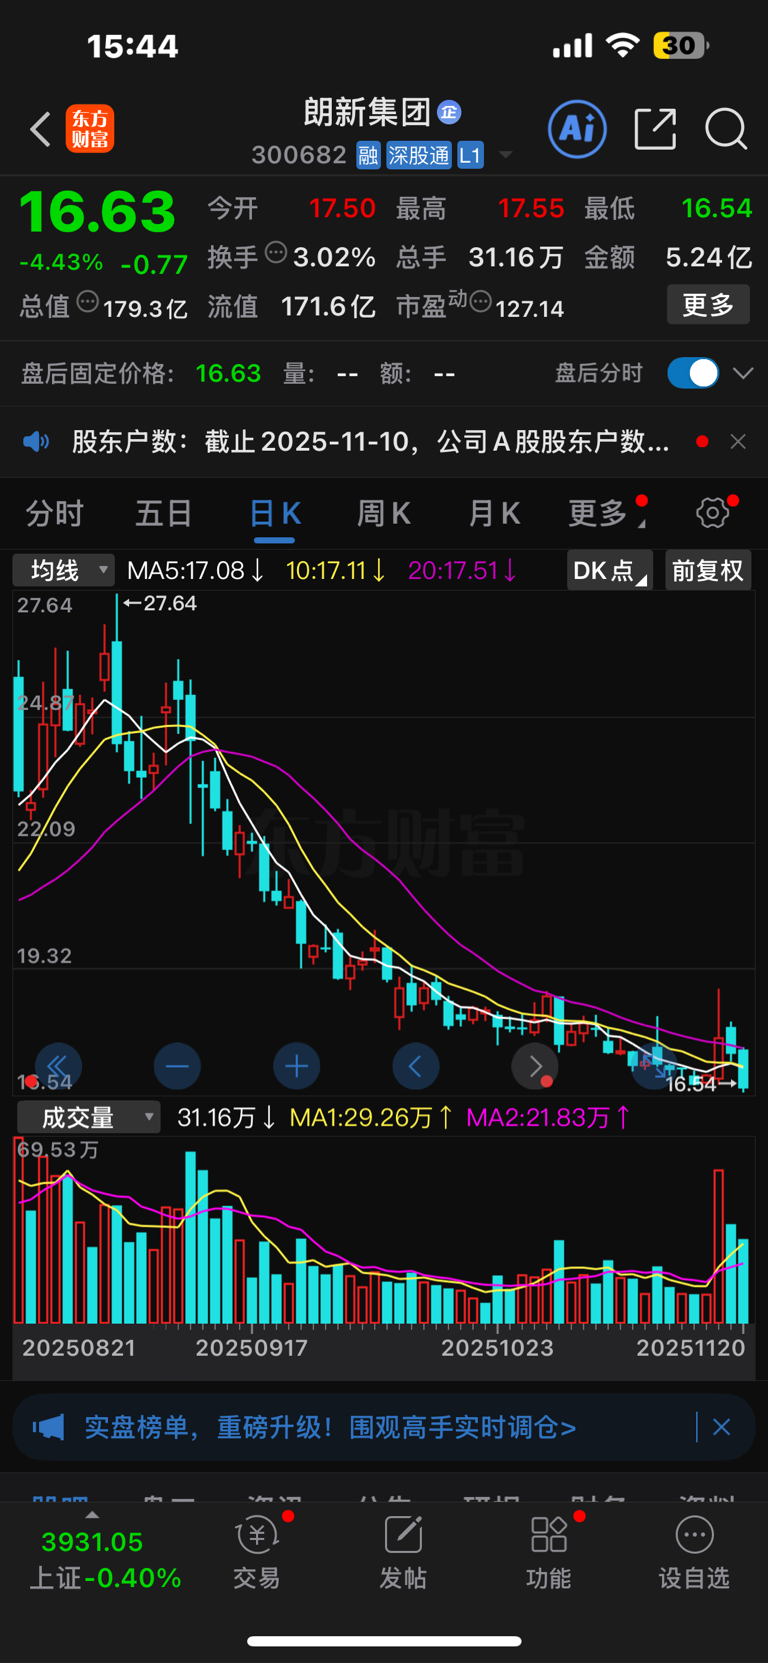Screen dimensions: 768x1663
Task: Close the 实盘榜单 banner
Action: click(722, 1427)
